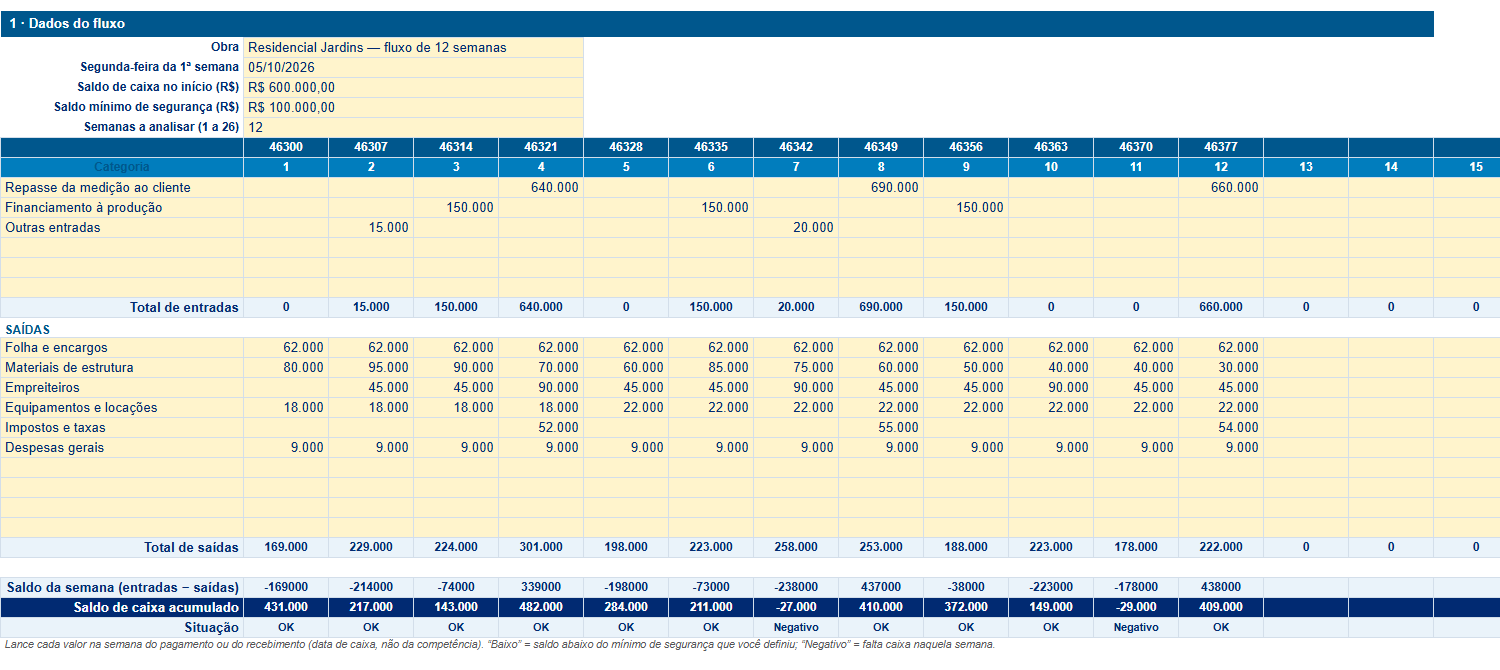Select the "SAÍDAS" section heading
Image resolution: width=1500 pixels, height=670 pixels.
28,329
